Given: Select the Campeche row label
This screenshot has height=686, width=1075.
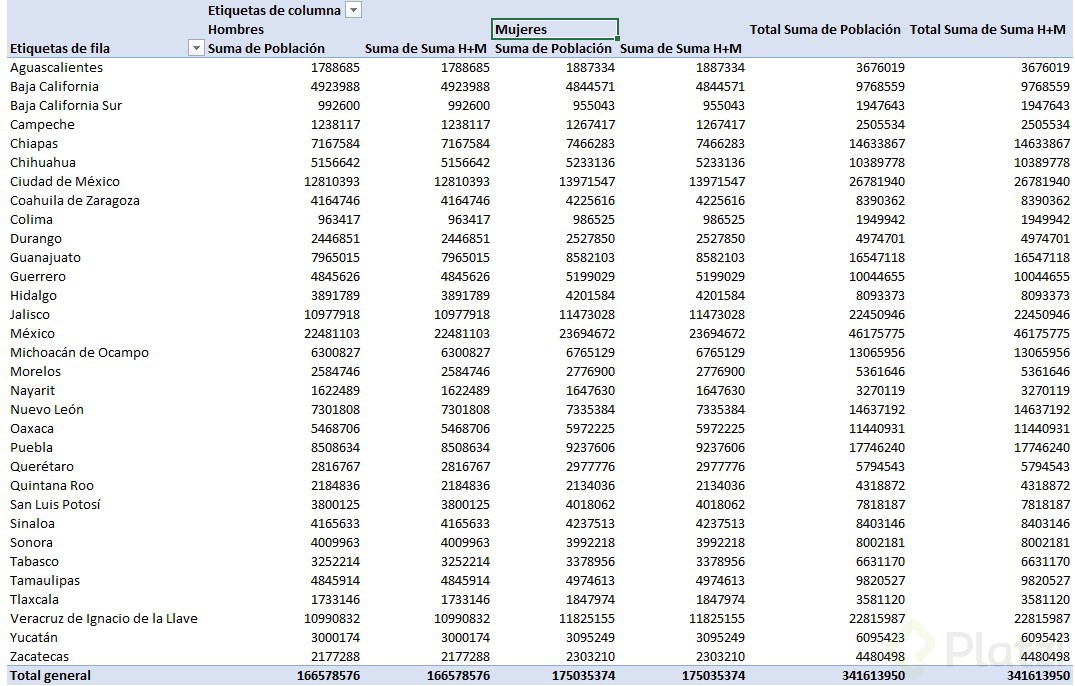Looking at the screenshot, I should pos(42,125).
